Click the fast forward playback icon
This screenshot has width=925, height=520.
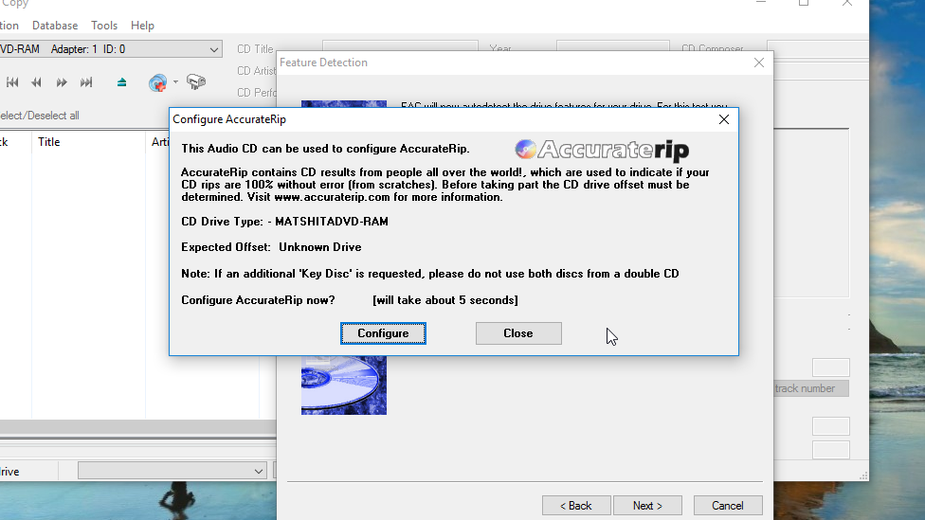pos(61,83)
